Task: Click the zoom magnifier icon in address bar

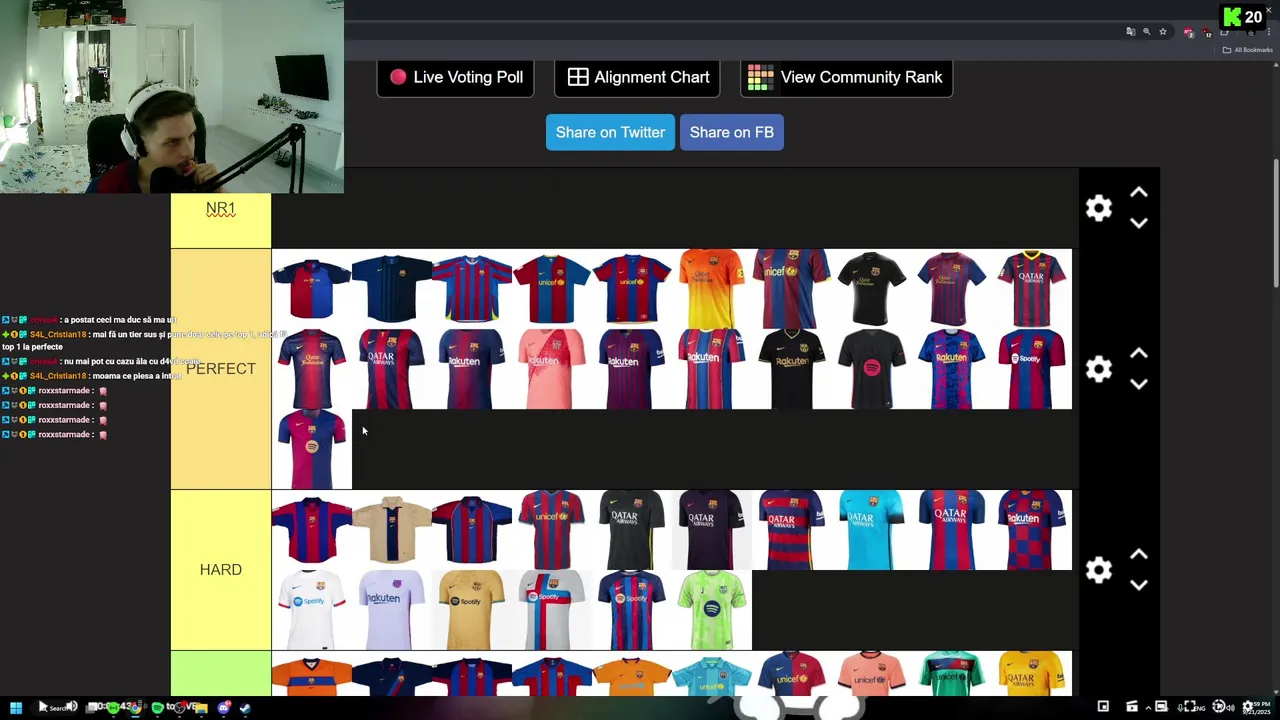Action: point(1147,32)
